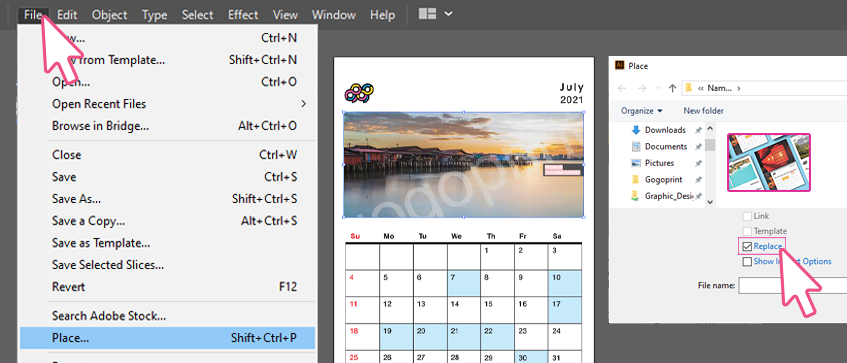Expand the workspace switcher dropdown arrow
Screen dimensions: 847x363
tap(448, 14)
